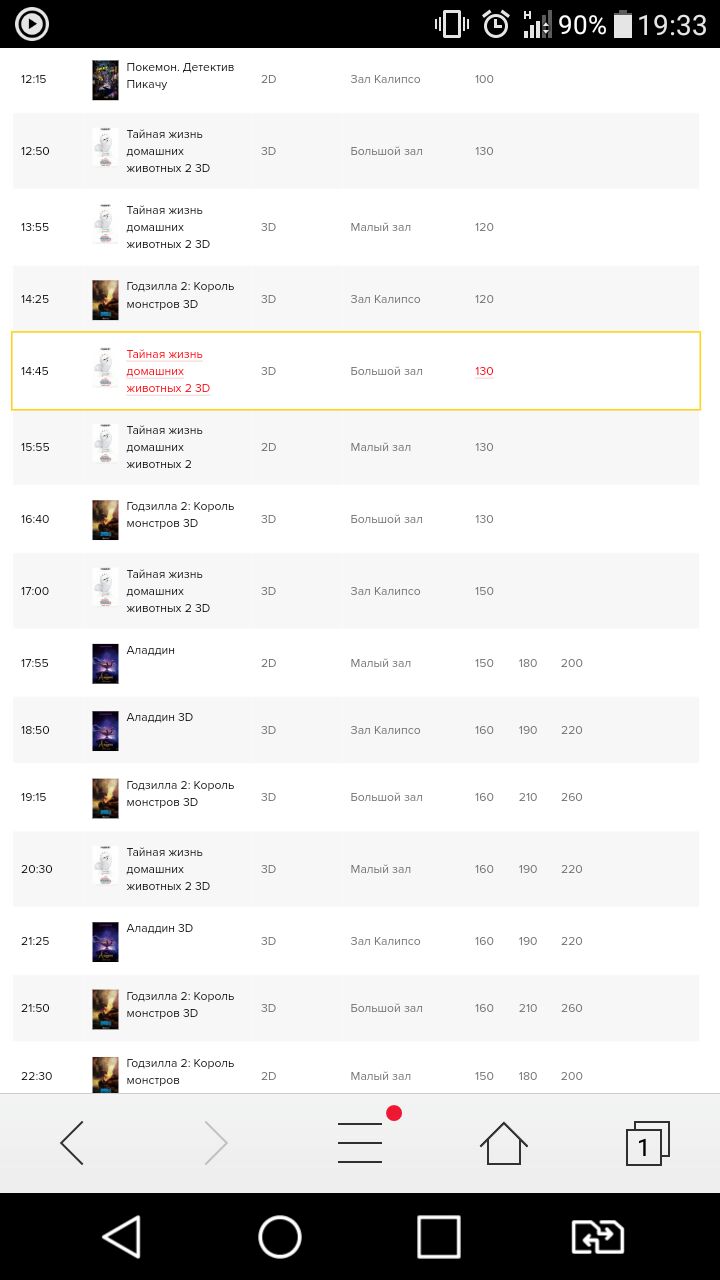Select the red underlined price 130
The image size is (720, 1280).
pyautogui.click(x=484, y=371)
